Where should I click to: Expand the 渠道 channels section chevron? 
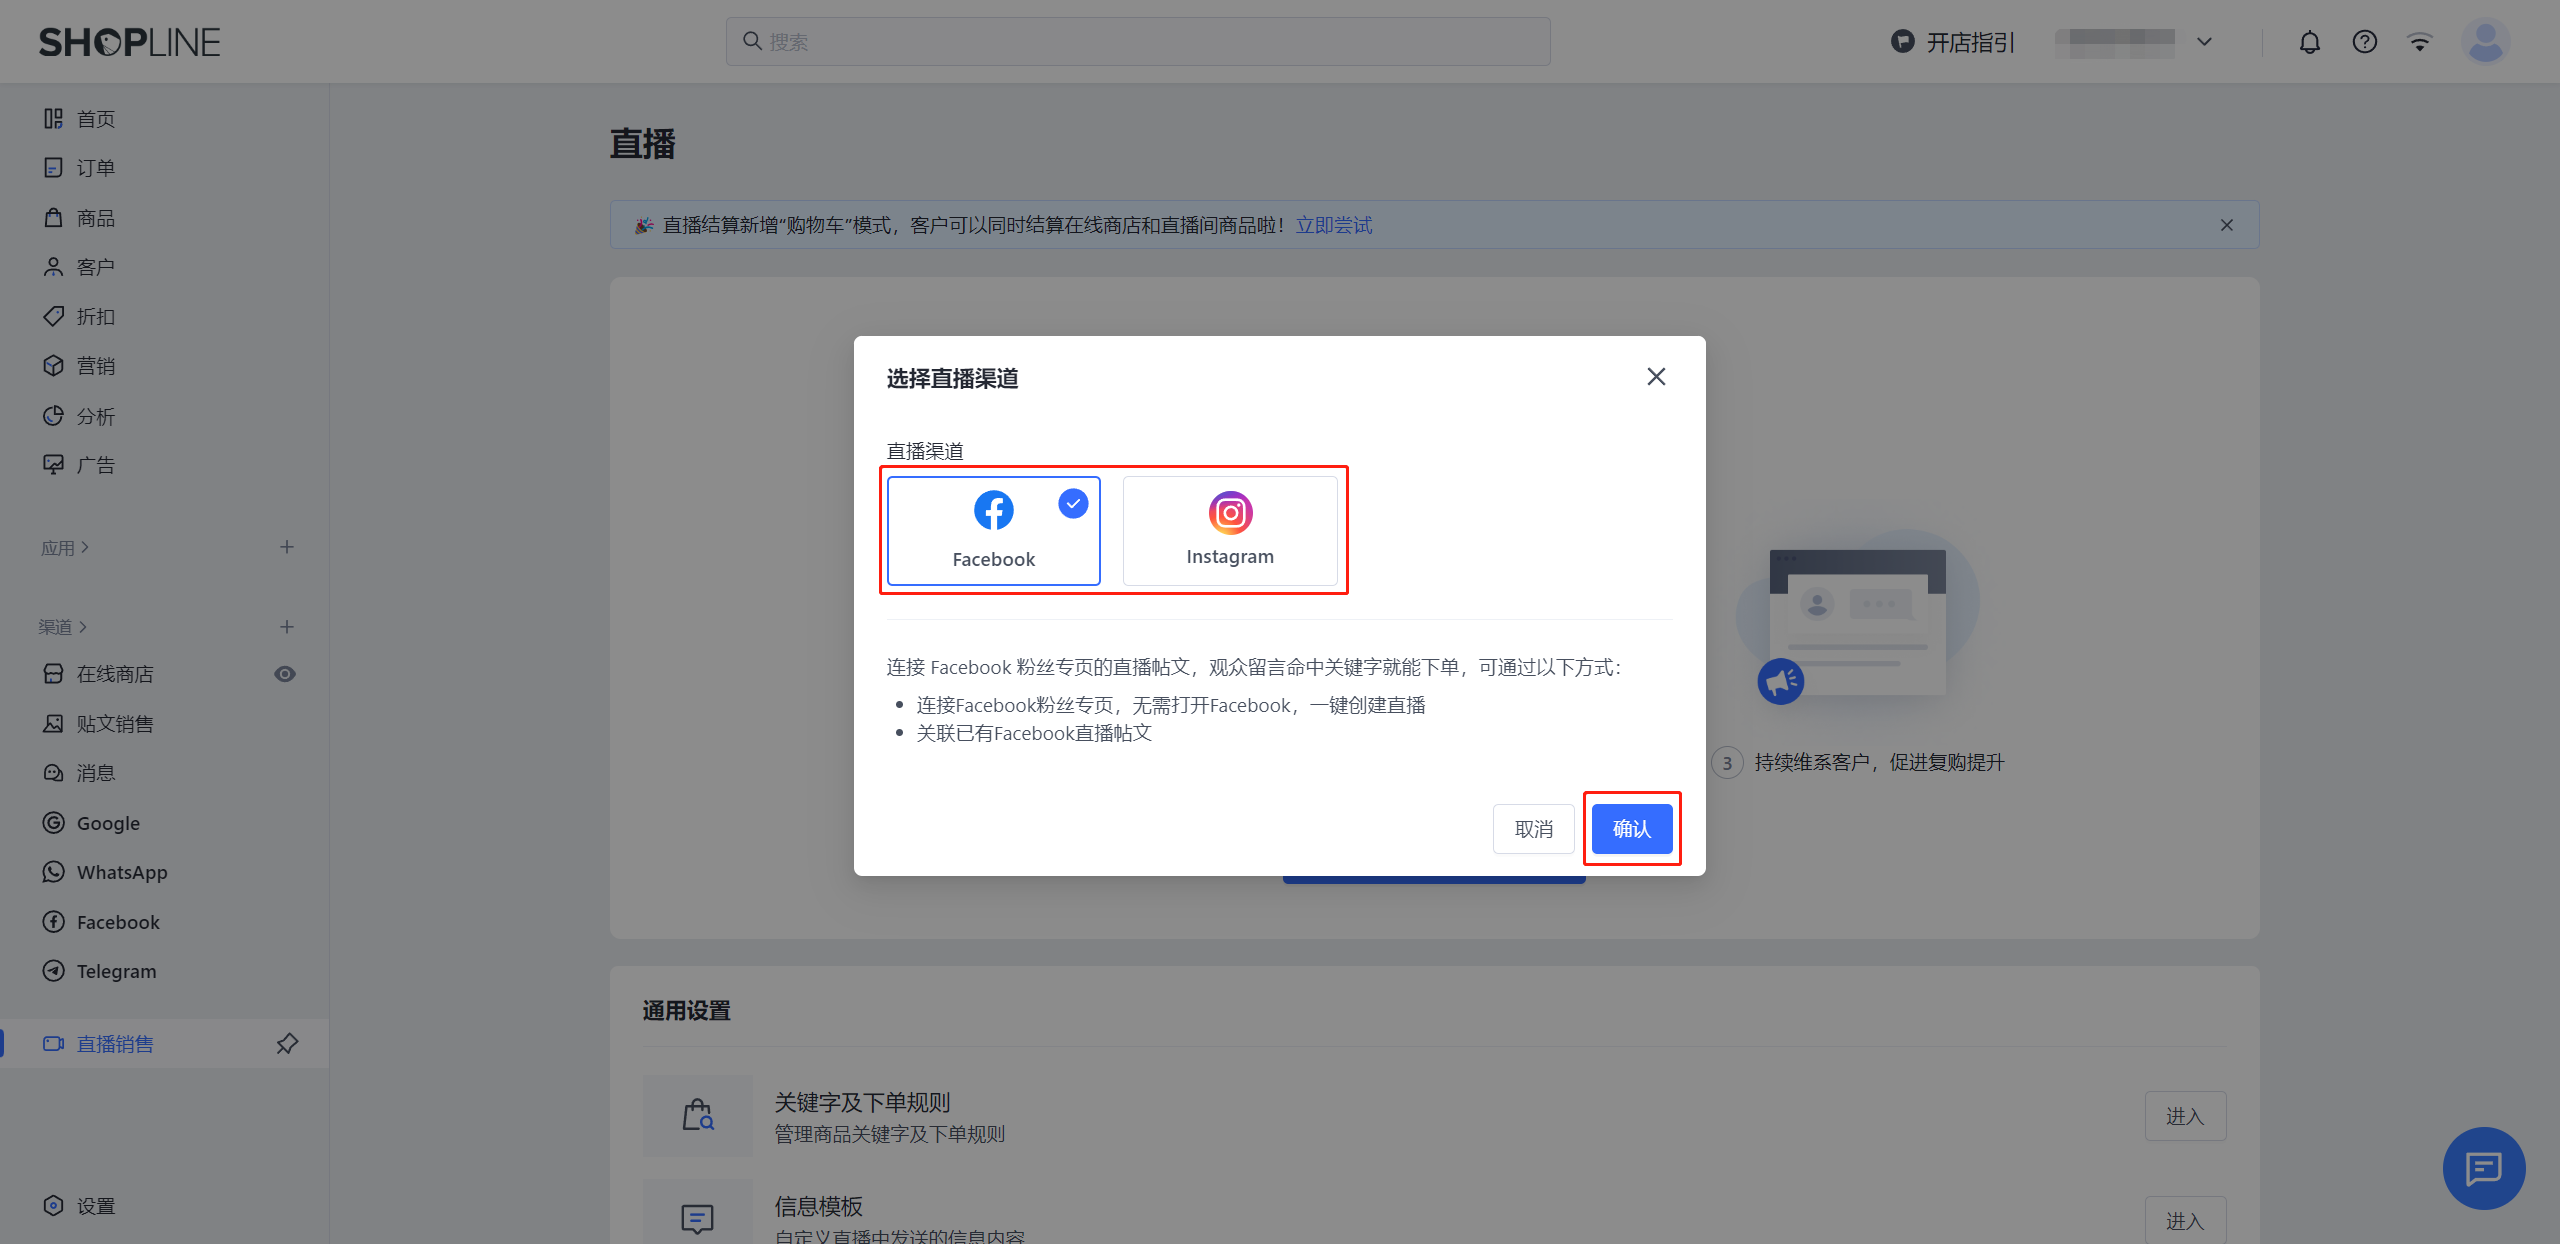coord(83,627)
